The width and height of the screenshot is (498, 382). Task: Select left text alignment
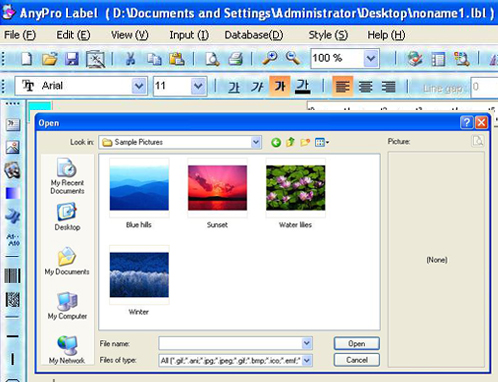pos(343,87)
